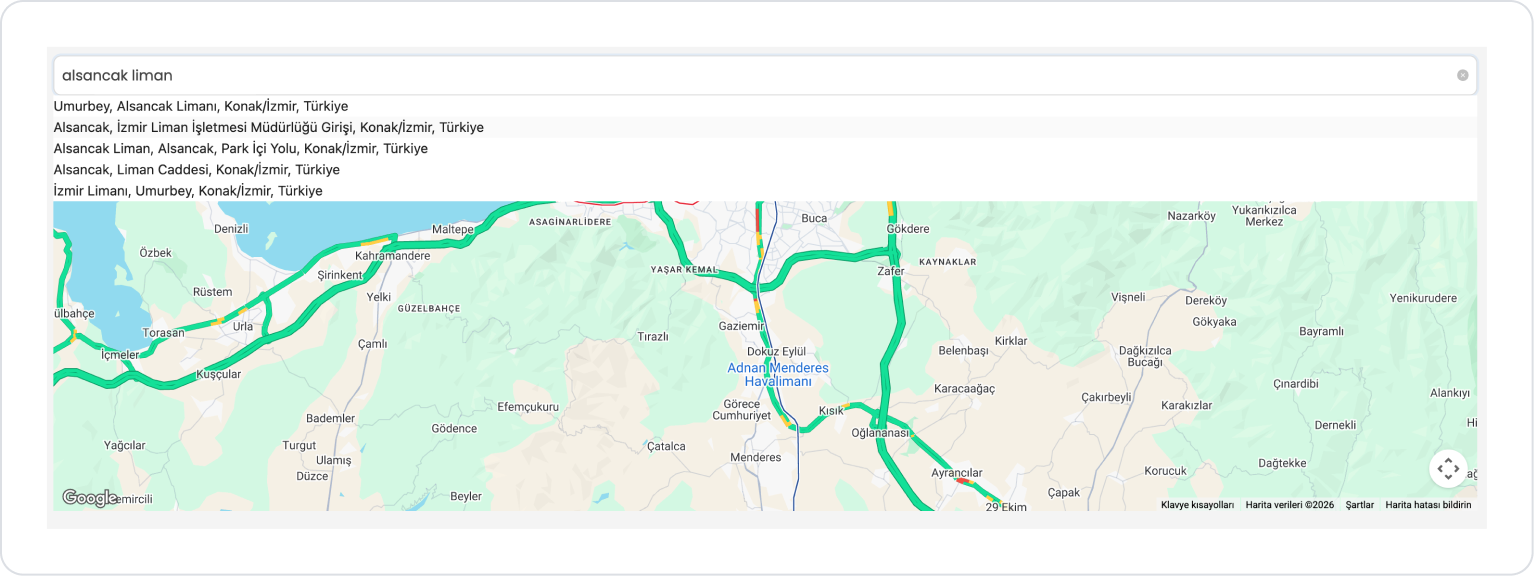This screenshot has width=1534, height=576.
Task: Clear the search field with the X icon
Action: (x=1462, y=75)
